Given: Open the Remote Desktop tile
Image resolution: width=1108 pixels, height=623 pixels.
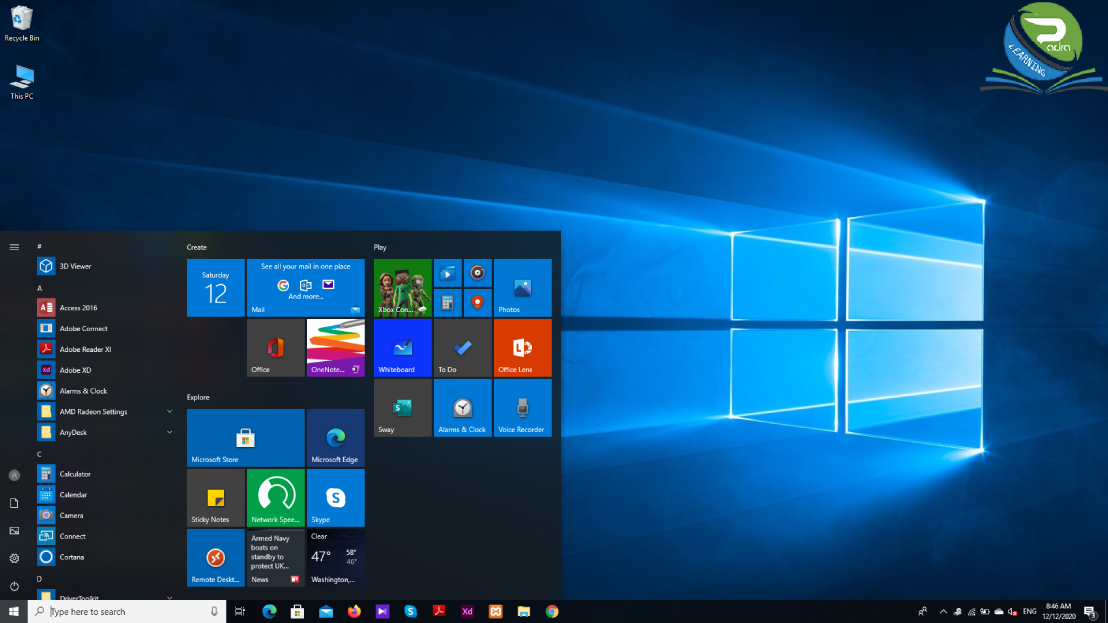Looking at the screenshot, I should [216, 558].
